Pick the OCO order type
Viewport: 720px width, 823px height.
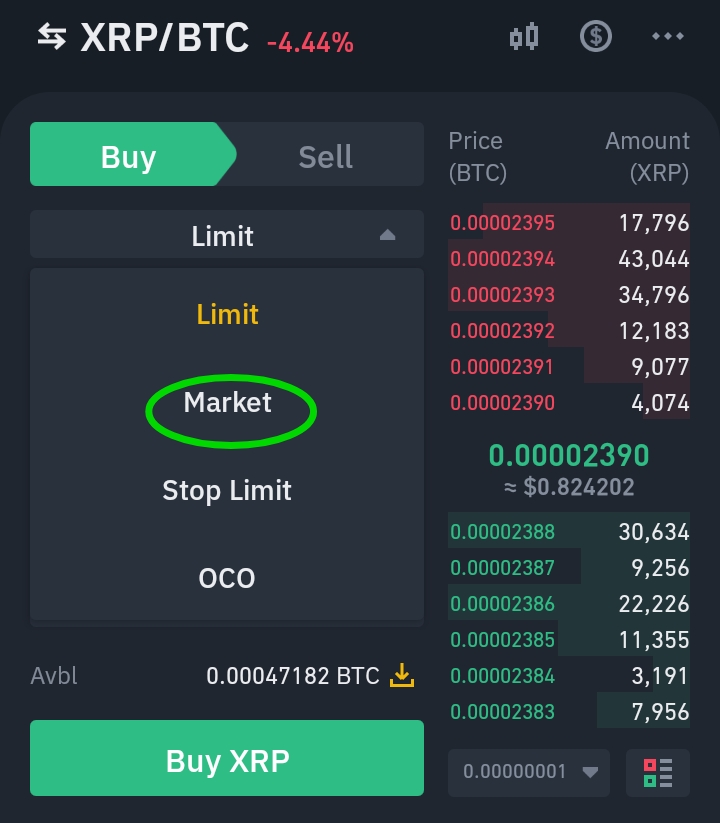[x=227, y=578]
